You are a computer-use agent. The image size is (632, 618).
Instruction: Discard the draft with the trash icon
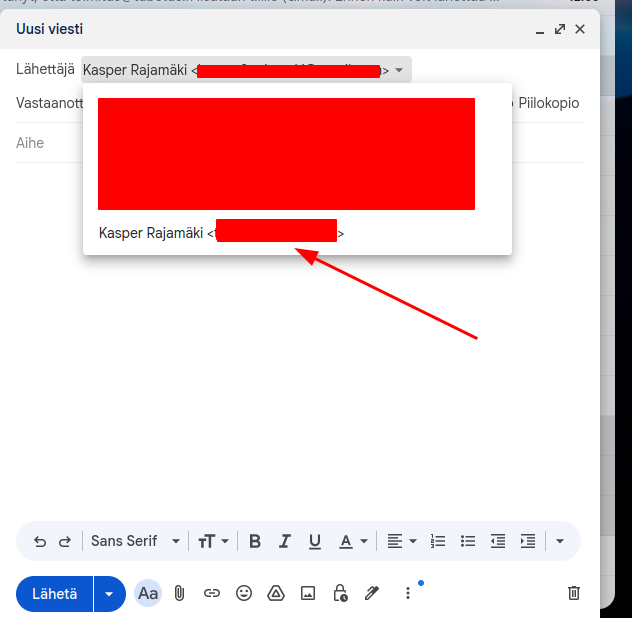click(x=574, y=593)
